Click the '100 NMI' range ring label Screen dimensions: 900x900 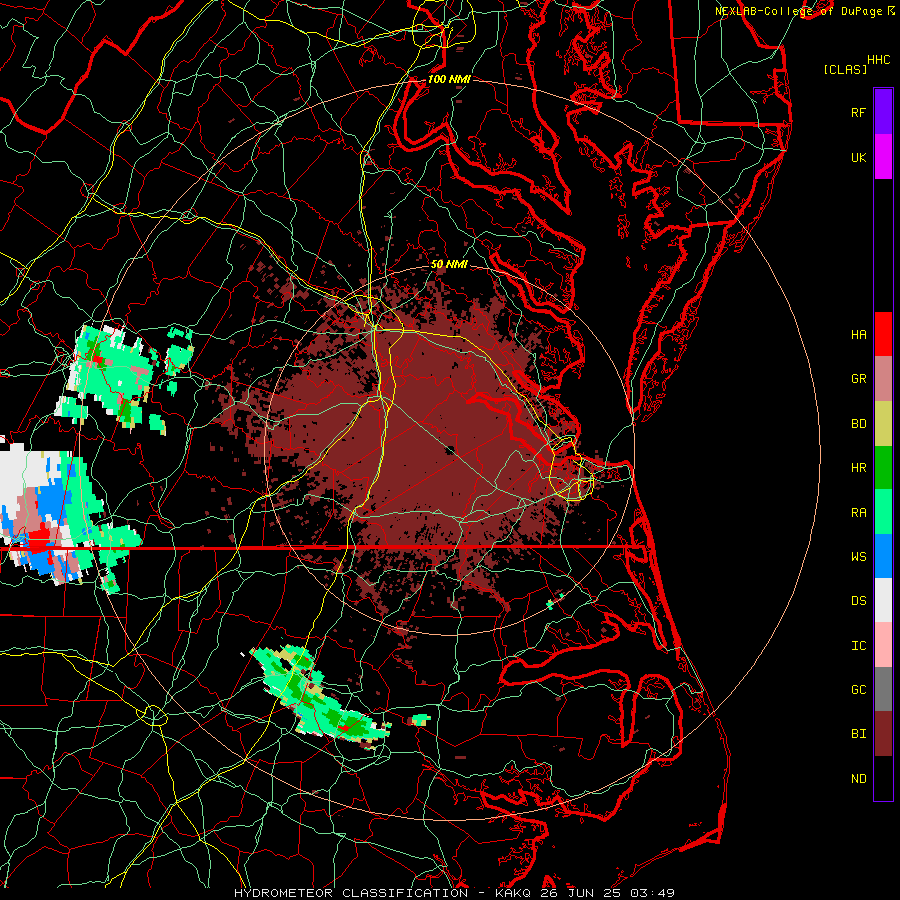coord(449,79)
